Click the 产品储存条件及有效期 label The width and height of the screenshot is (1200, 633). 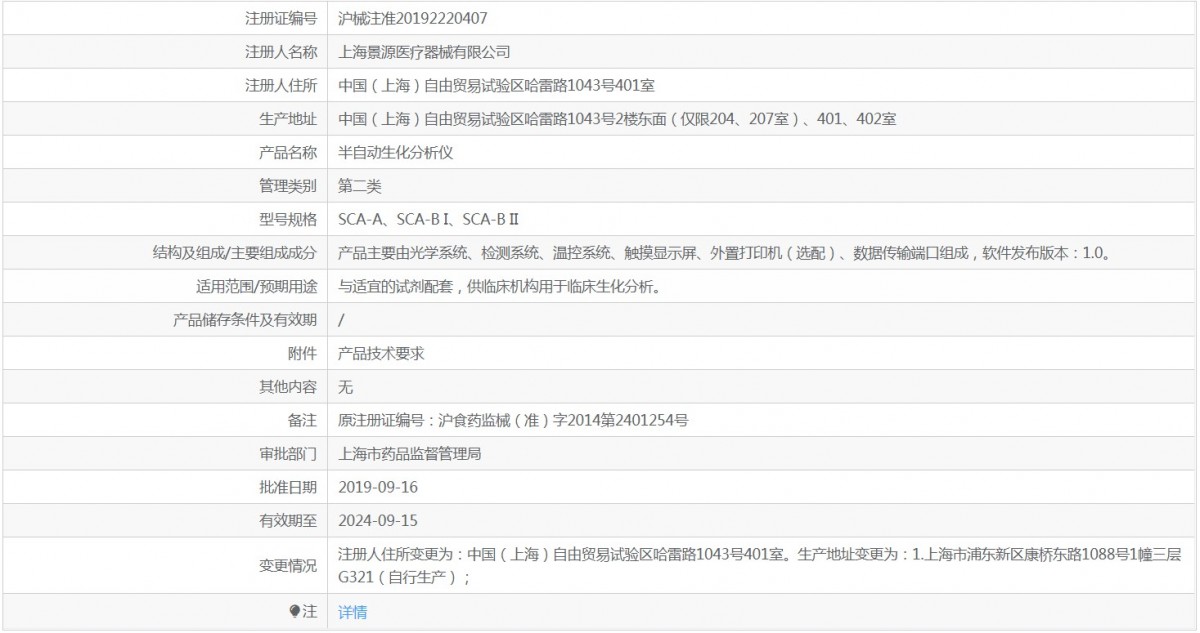(245, 320)
